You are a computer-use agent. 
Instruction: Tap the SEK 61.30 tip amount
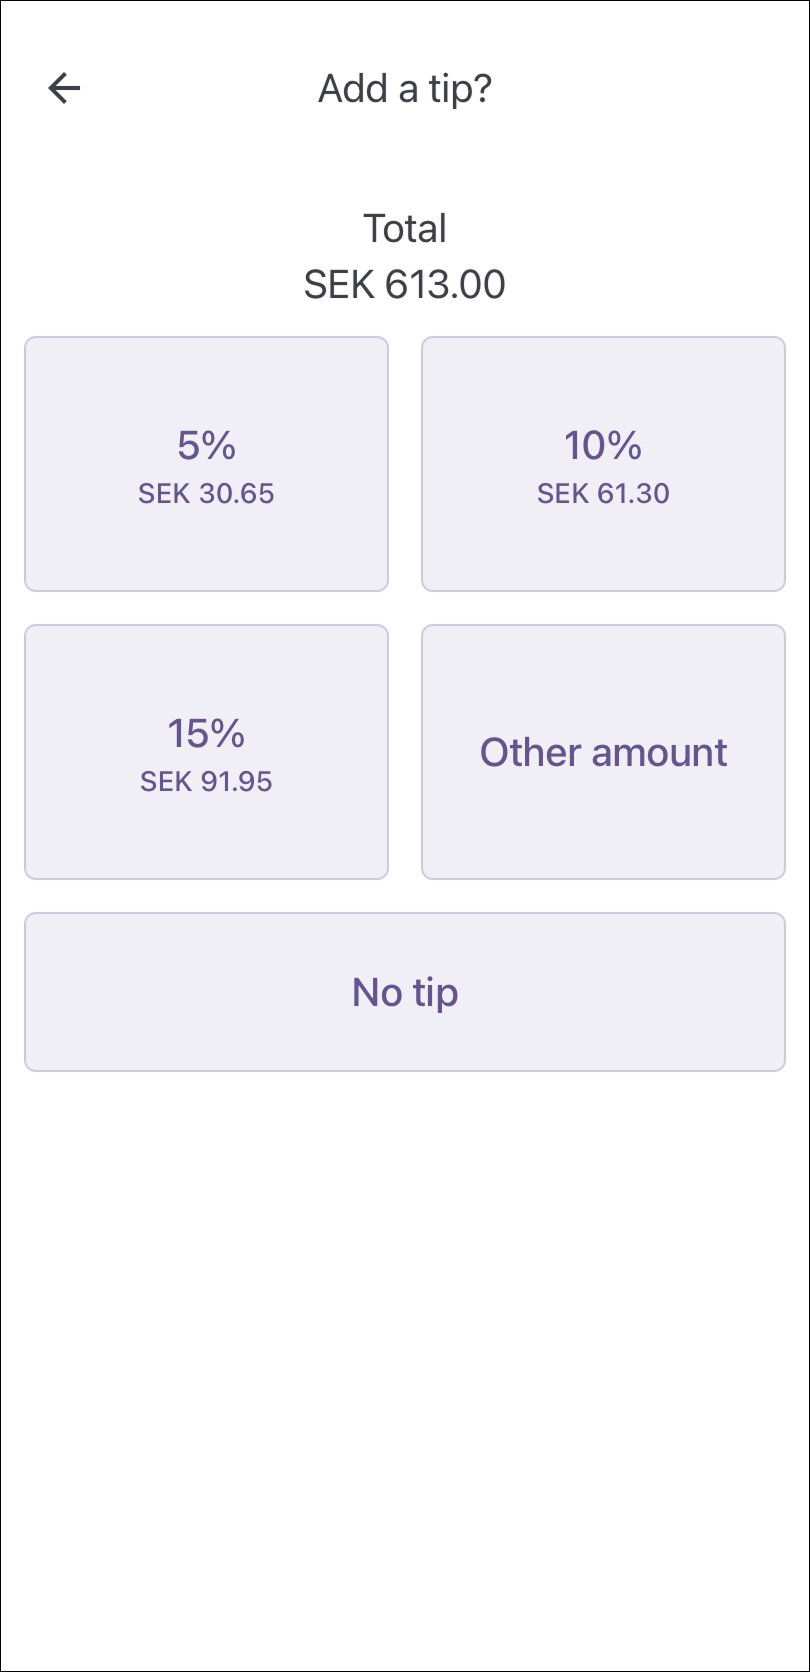603,494
